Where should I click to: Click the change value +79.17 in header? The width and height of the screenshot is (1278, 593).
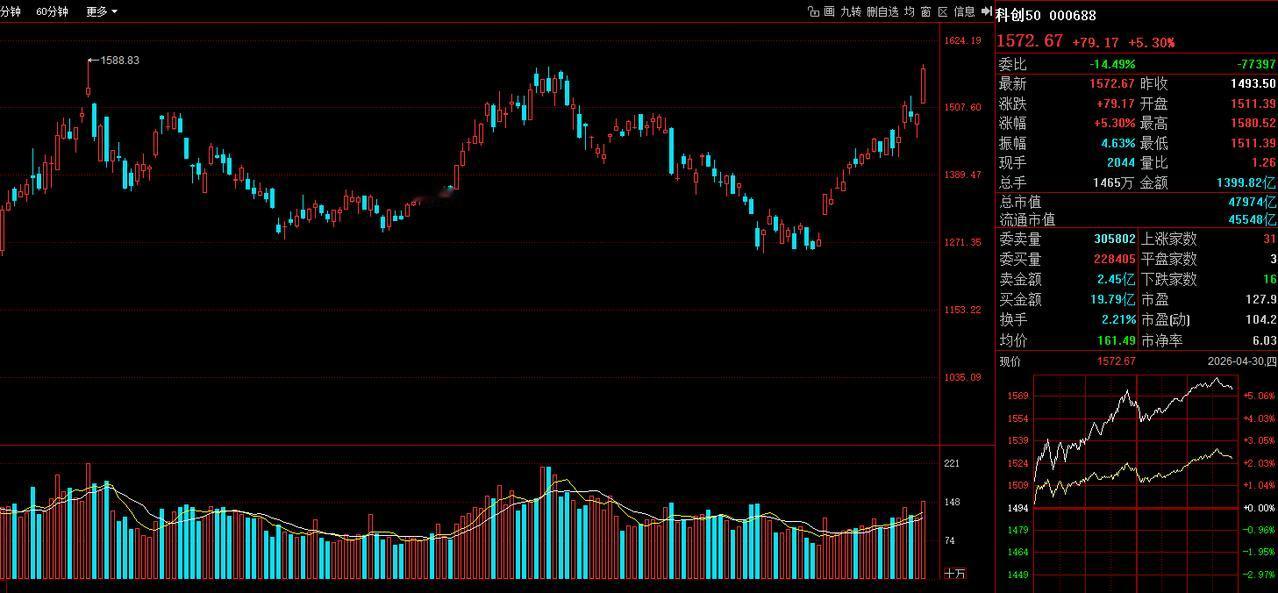(1097, 43)
